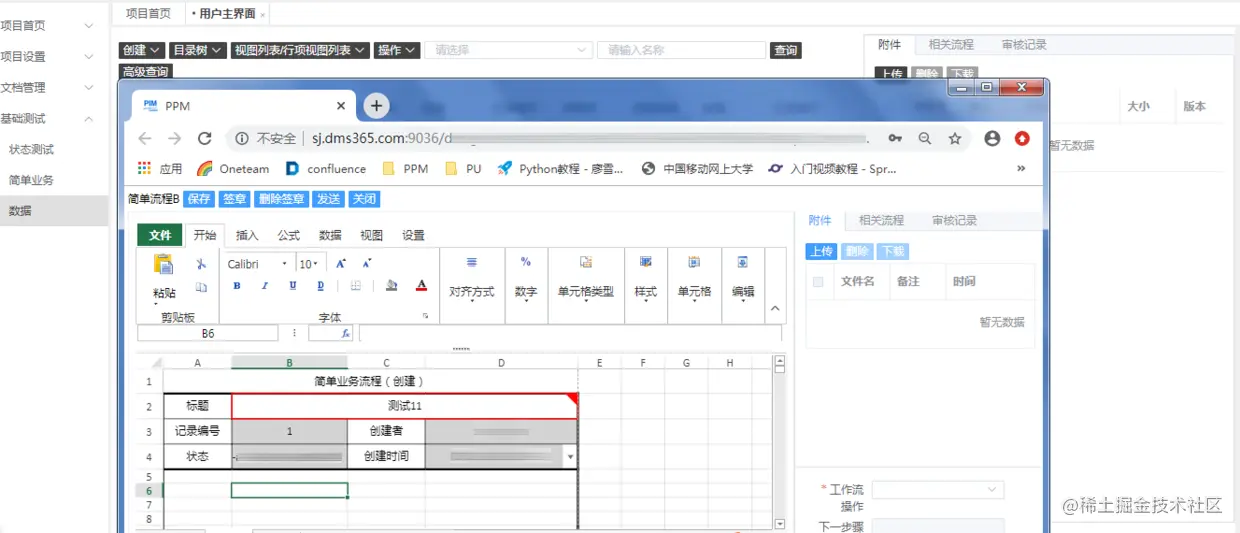Screen dimensions: 1240x533
Task: Click the 删除签章 button
Action: (x=281, y=199)
